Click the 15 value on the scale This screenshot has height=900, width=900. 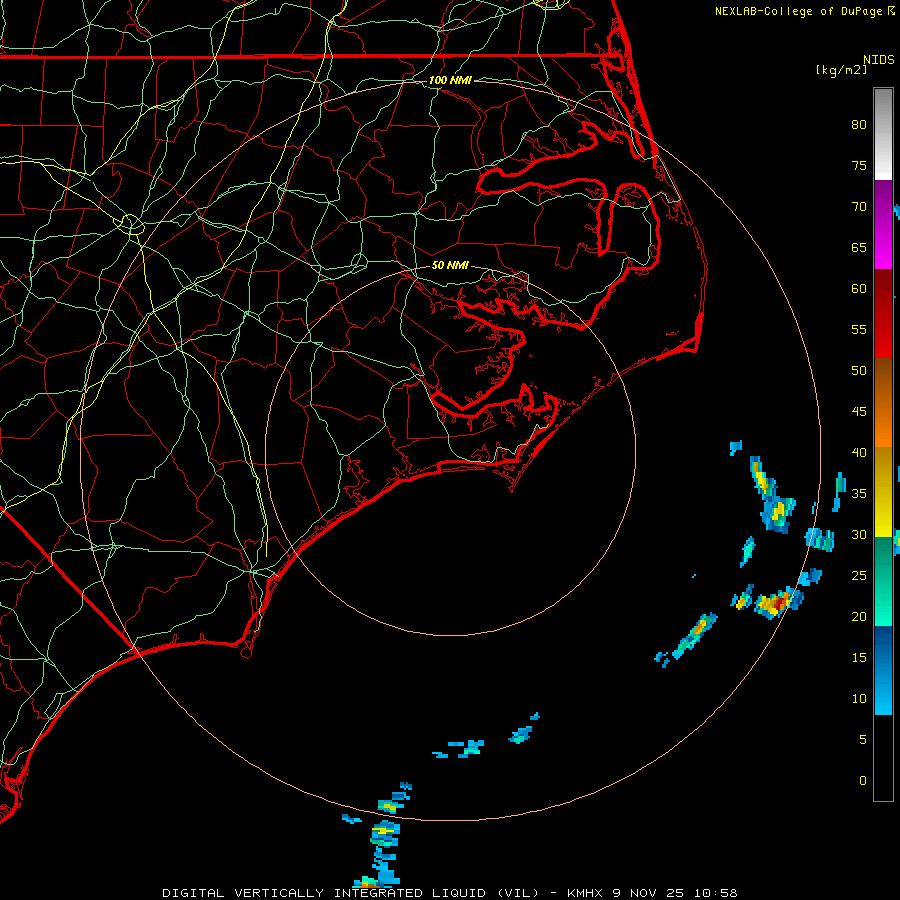(859, 657)
